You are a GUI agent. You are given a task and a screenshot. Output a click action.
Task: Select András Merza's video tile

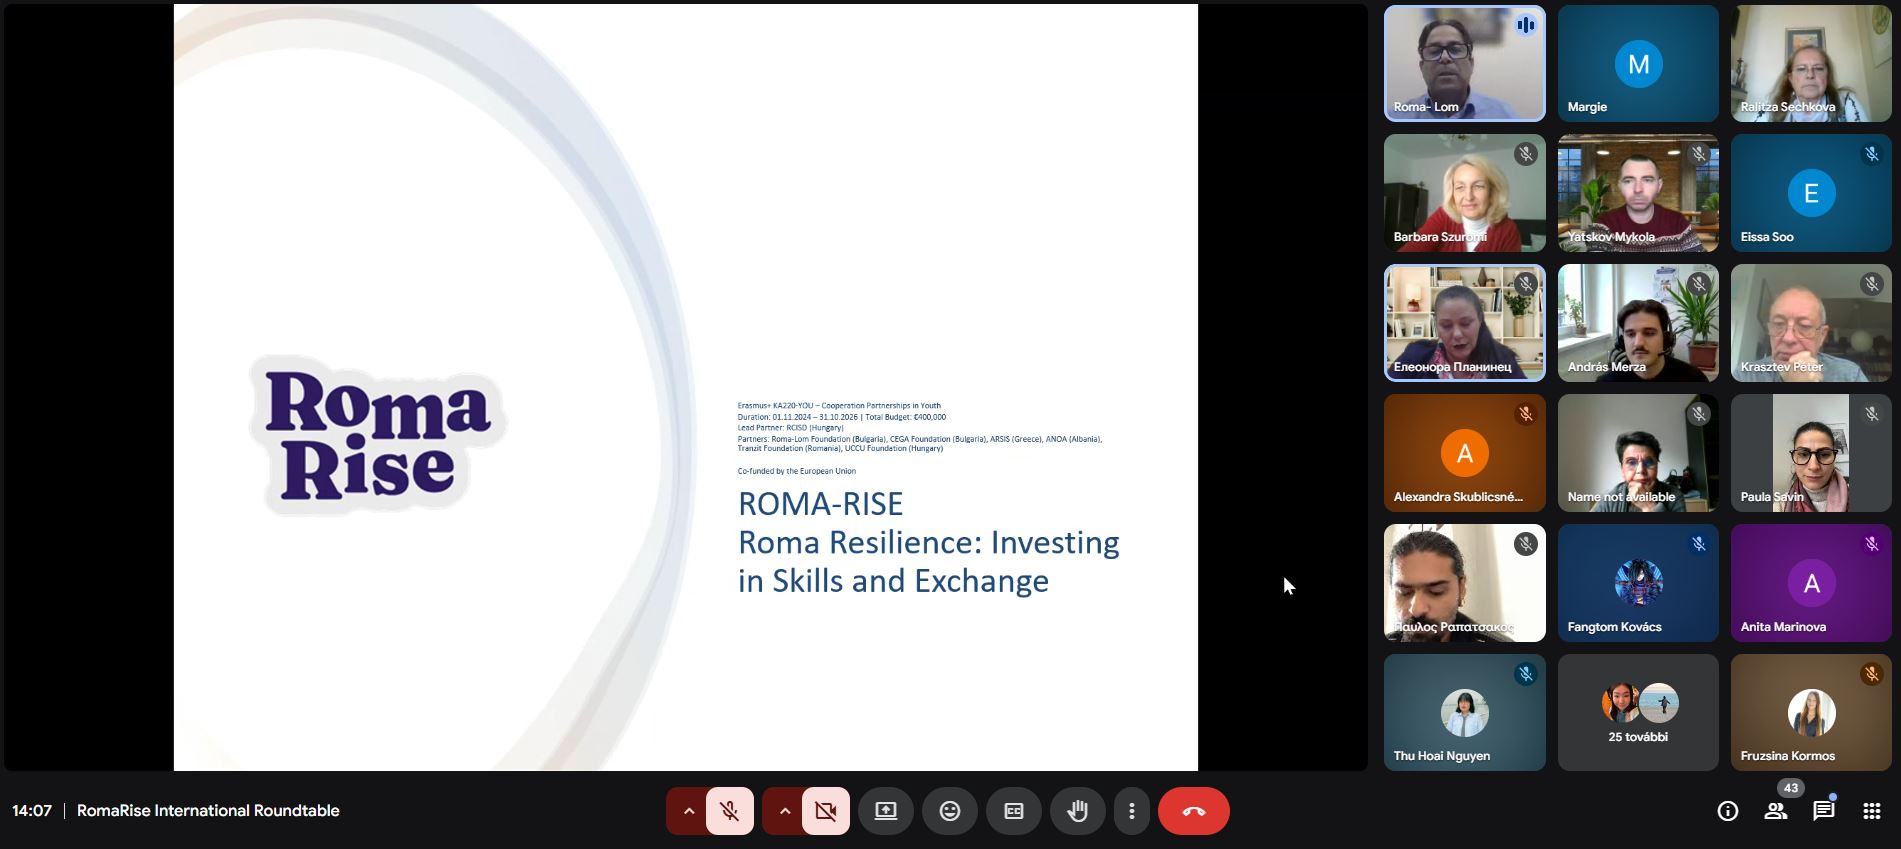coord(1637,323)
